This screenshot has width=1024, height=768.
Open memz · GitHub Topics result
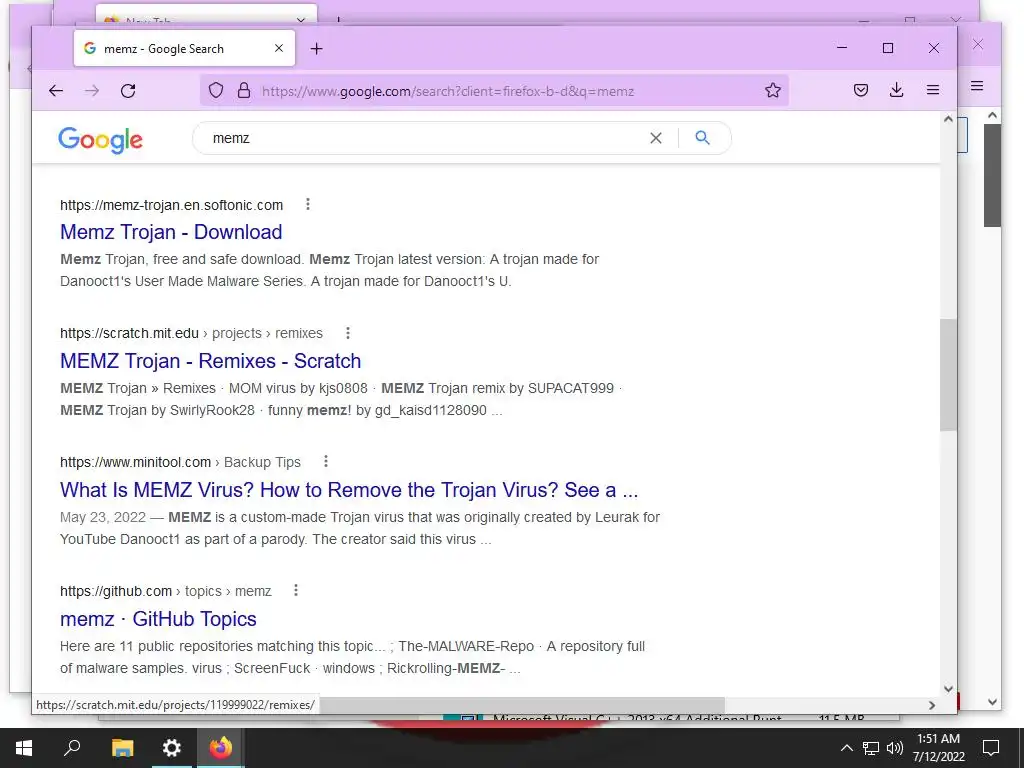click(x=158, y=618)
